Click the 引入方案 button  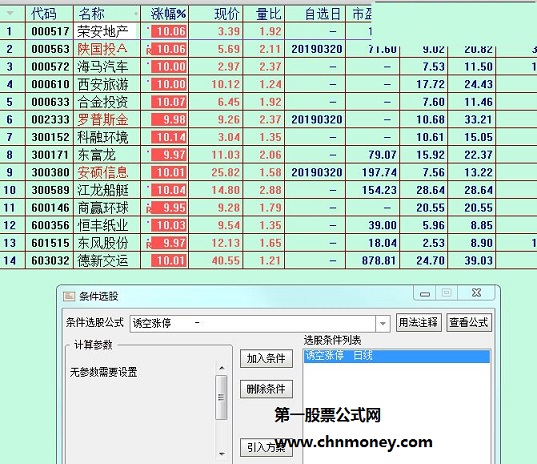(266, 447)
